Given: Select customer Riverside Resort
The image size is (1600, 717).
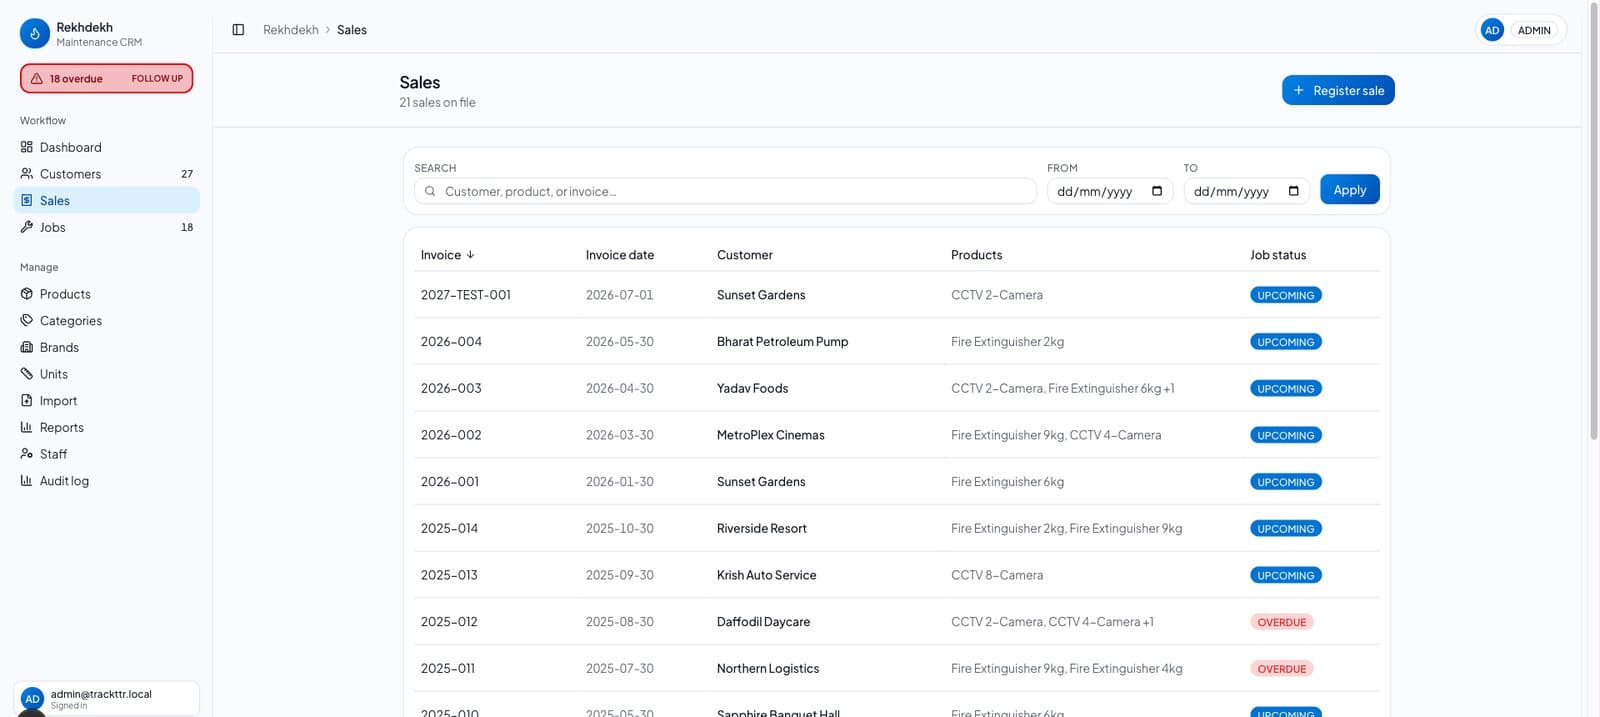Looking at the screenshot, I should 762,528.
